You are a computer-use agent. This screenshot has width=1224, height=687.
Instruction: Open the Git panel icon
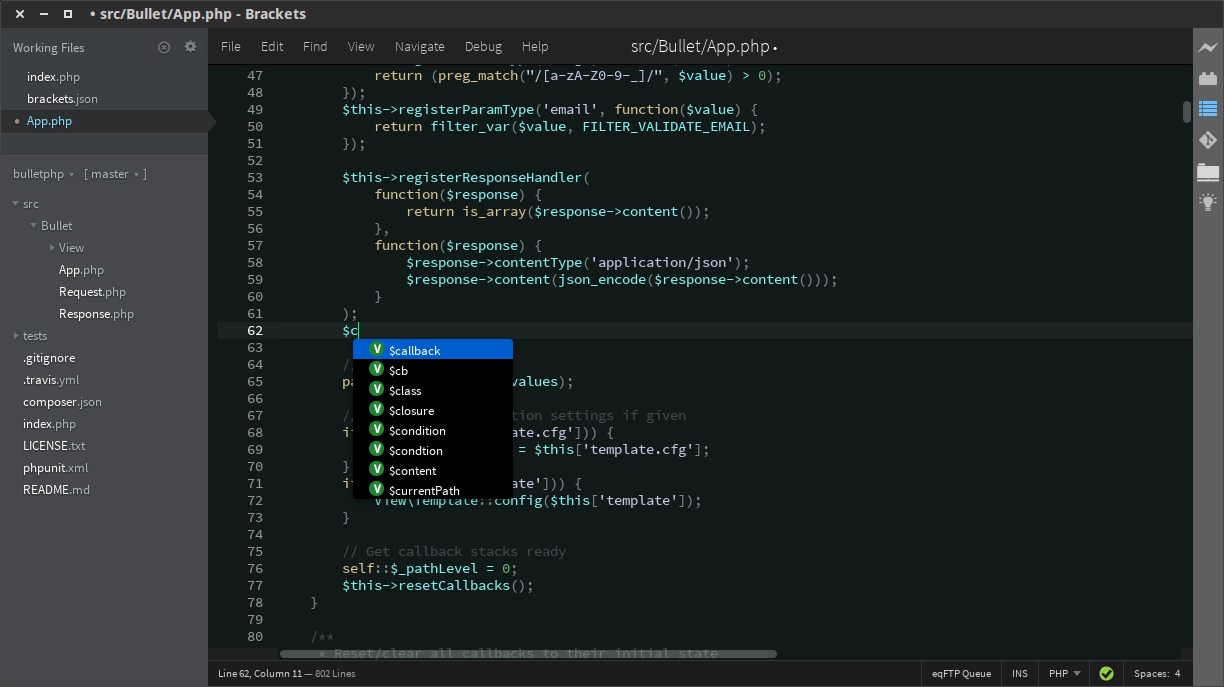point(1208,141)
